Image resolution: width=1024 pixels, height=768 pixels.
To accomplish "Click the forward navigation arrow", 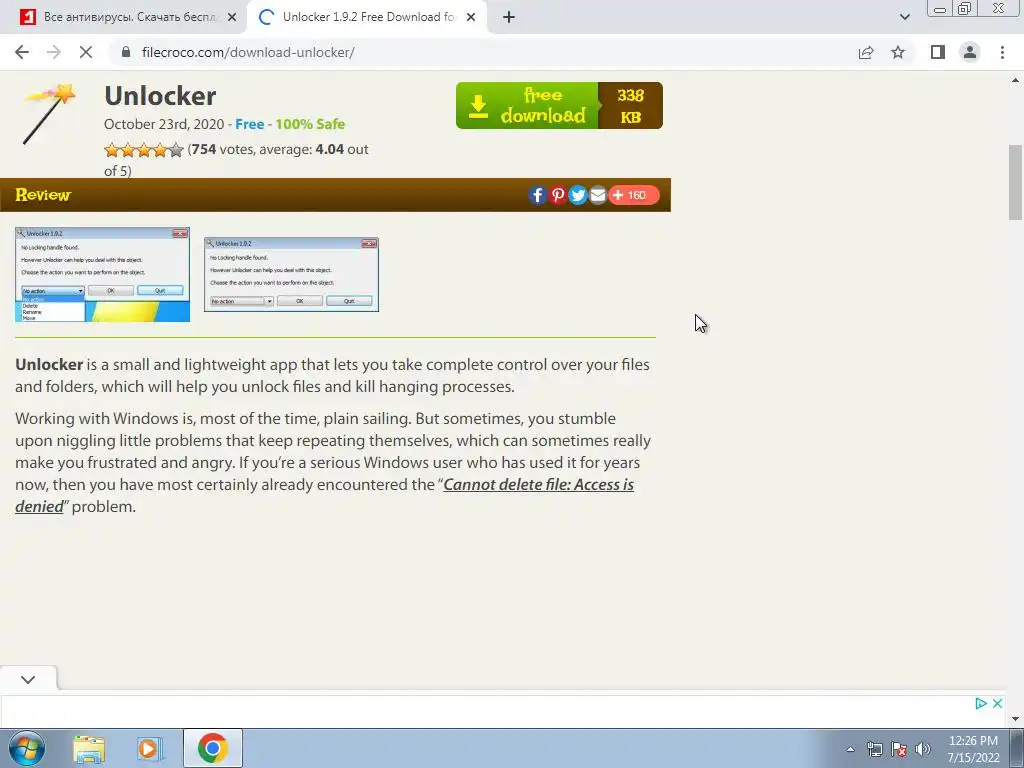I will [x=54, y=52].
